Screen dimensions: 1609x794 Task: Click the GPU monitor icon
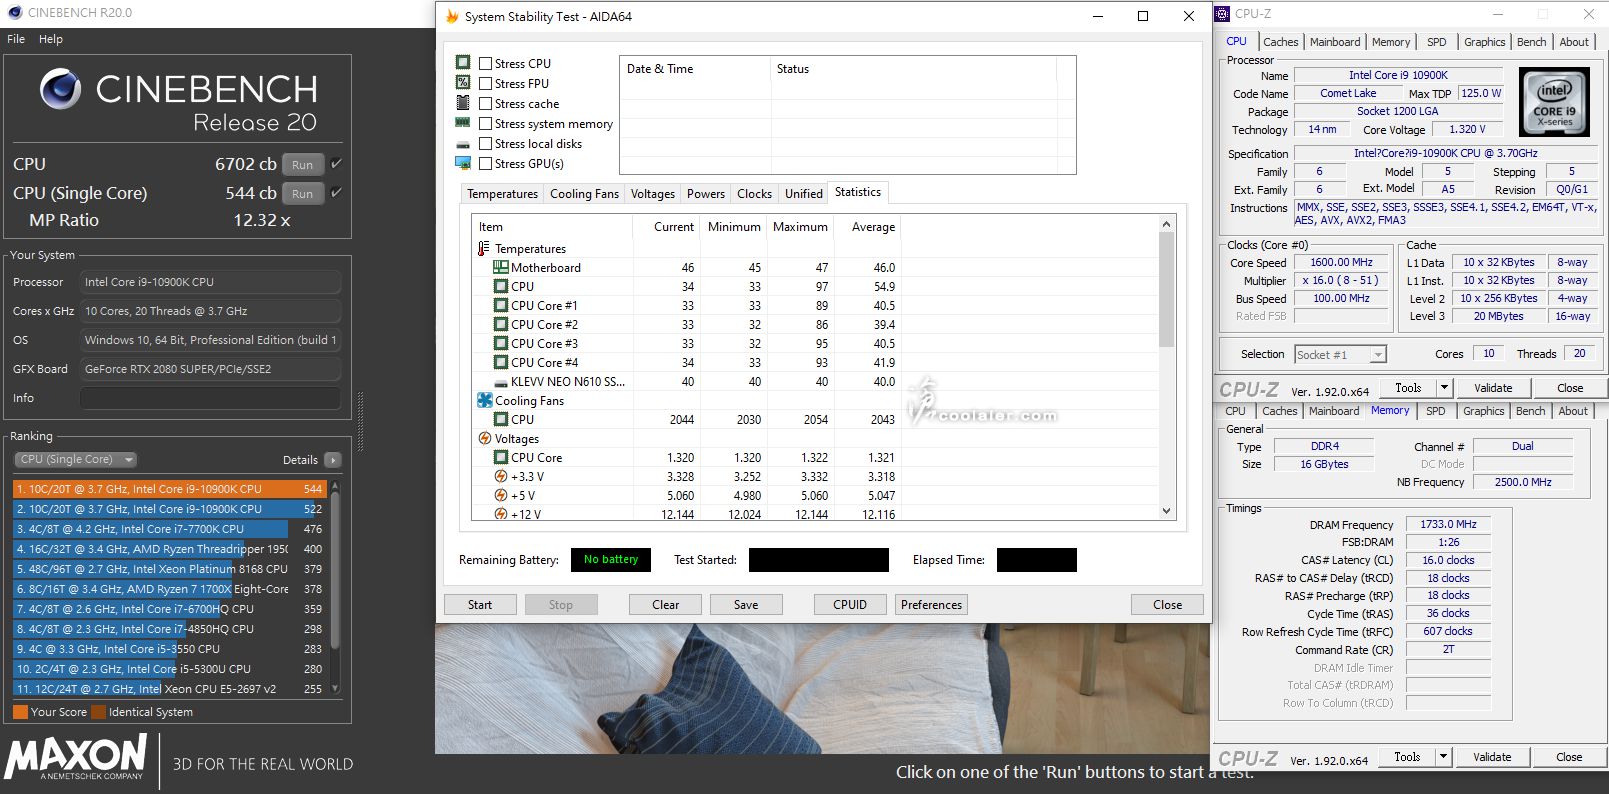tap(463, 163)
